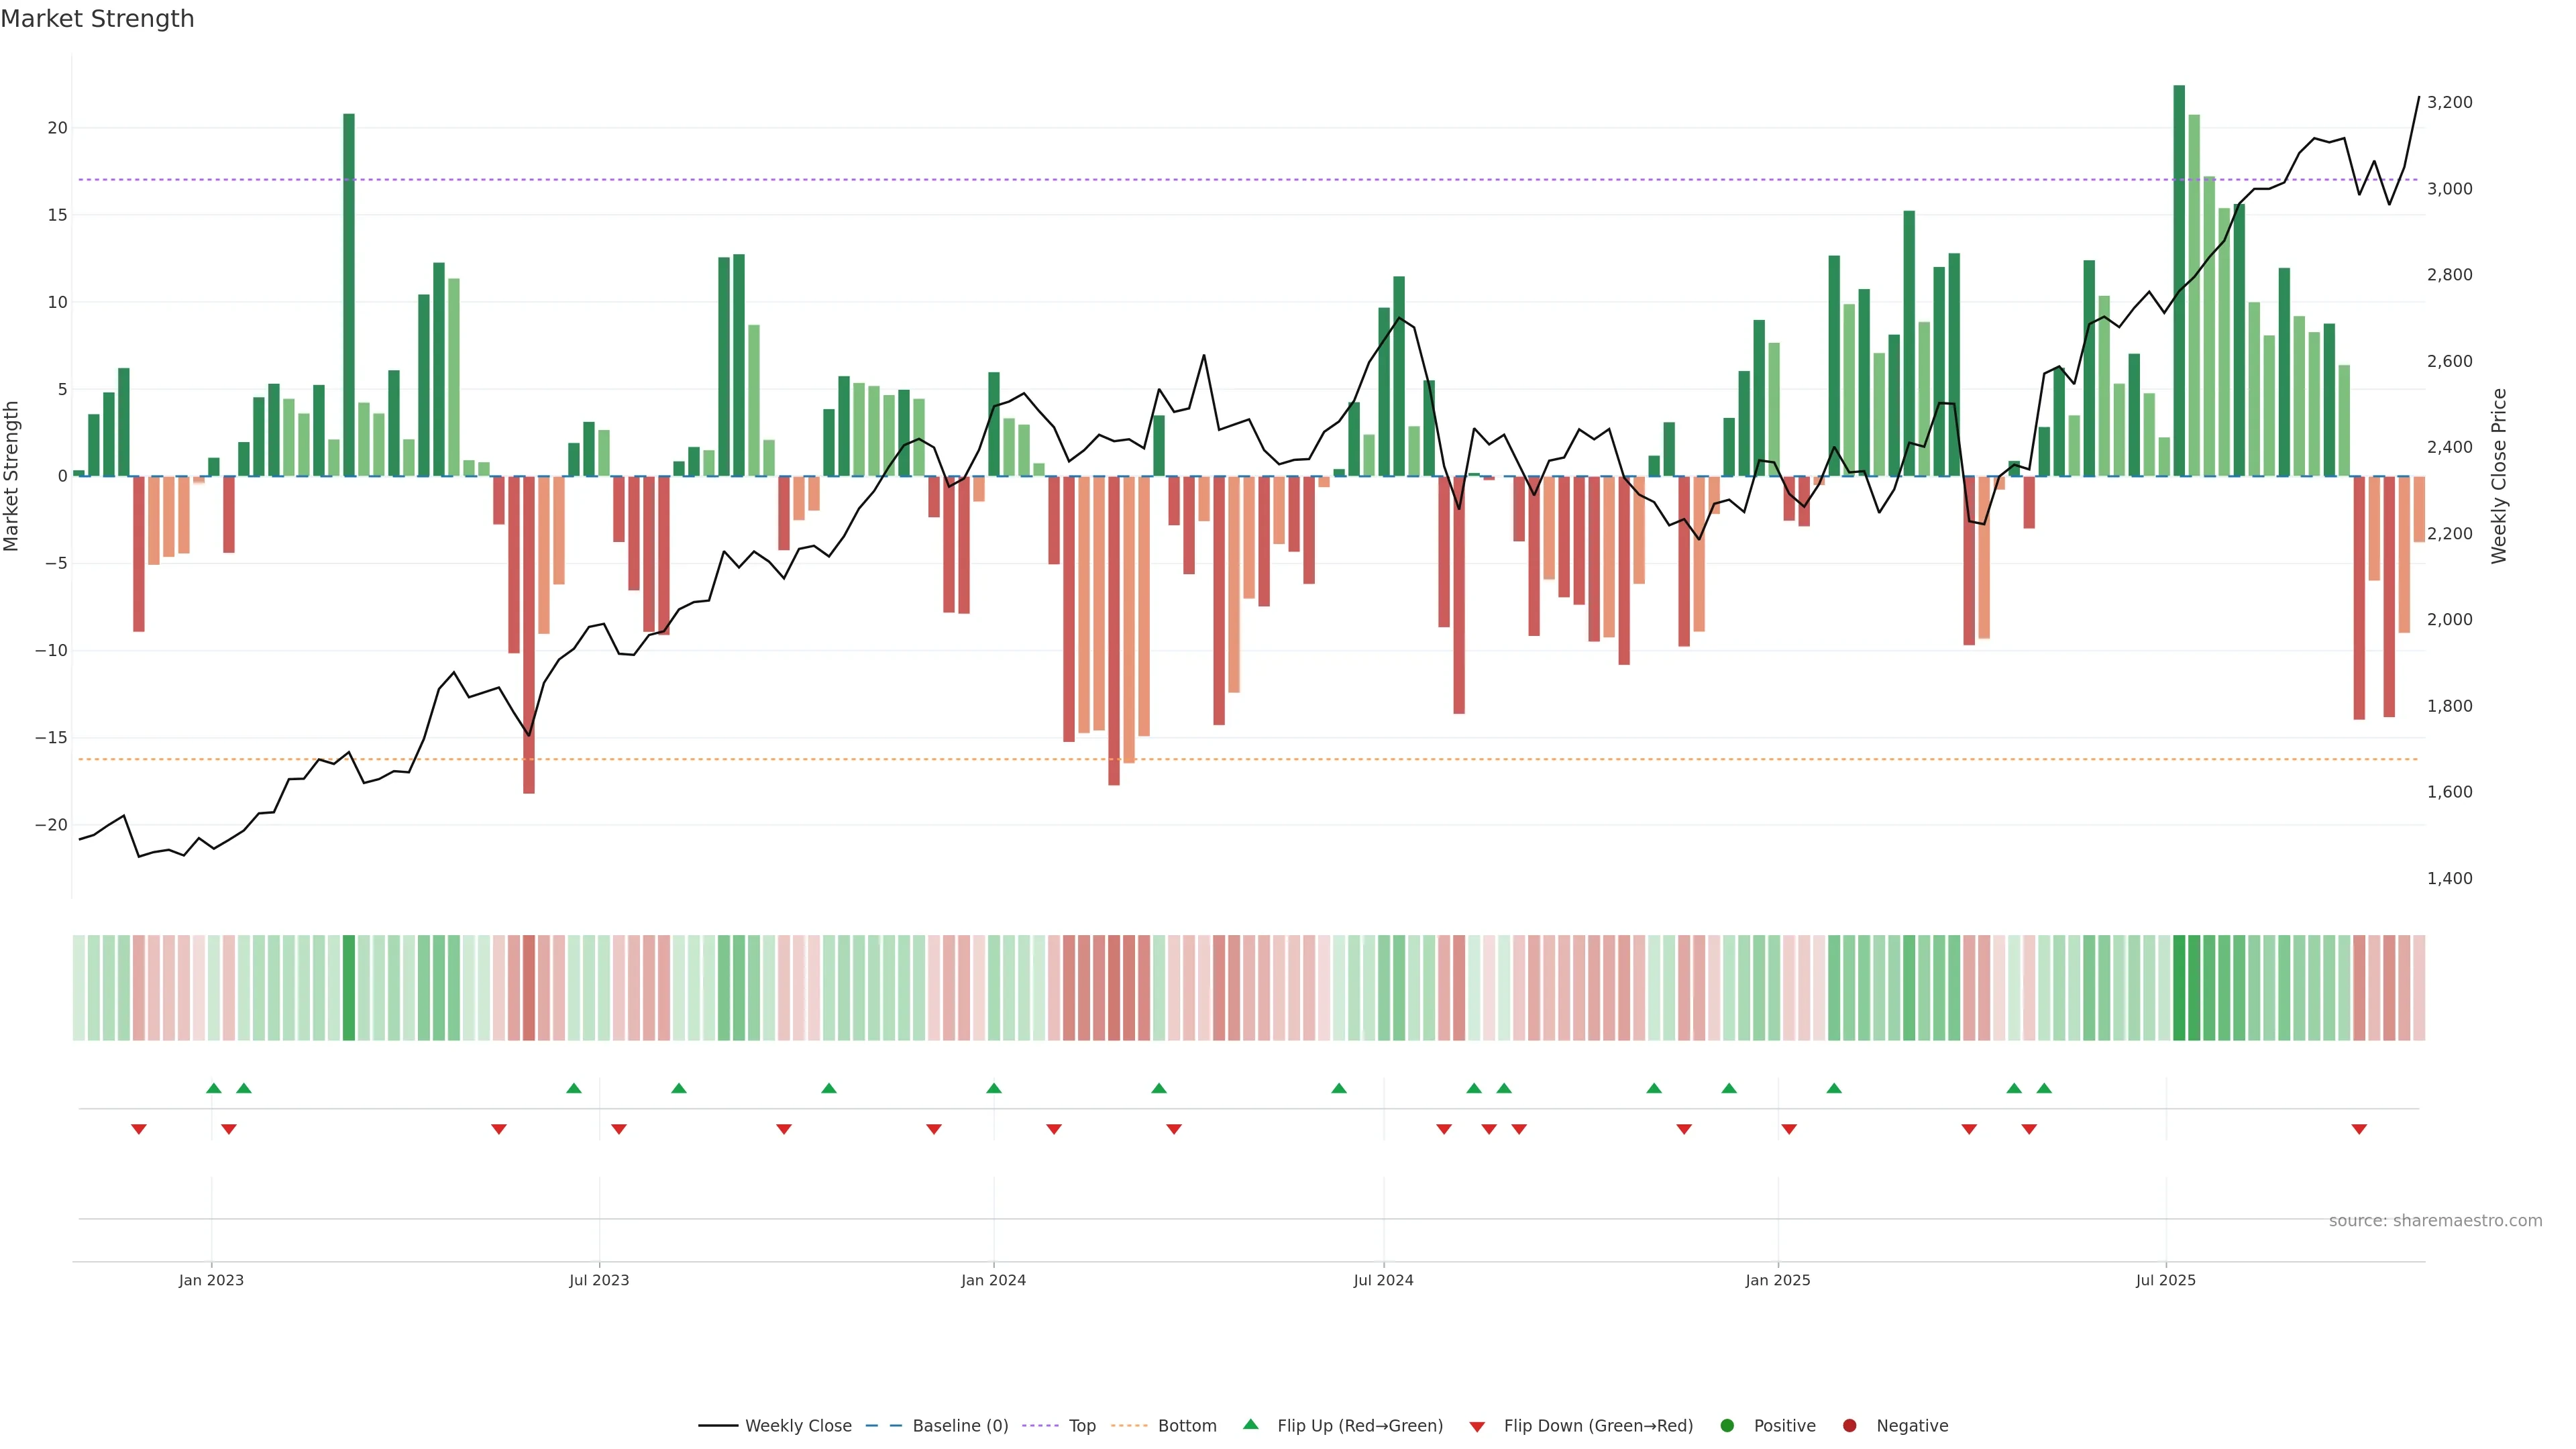Screen dimensions: 2576x1449
Task: Click the first red flip-down triangle on the left
Action: (x=139, y=1129)
